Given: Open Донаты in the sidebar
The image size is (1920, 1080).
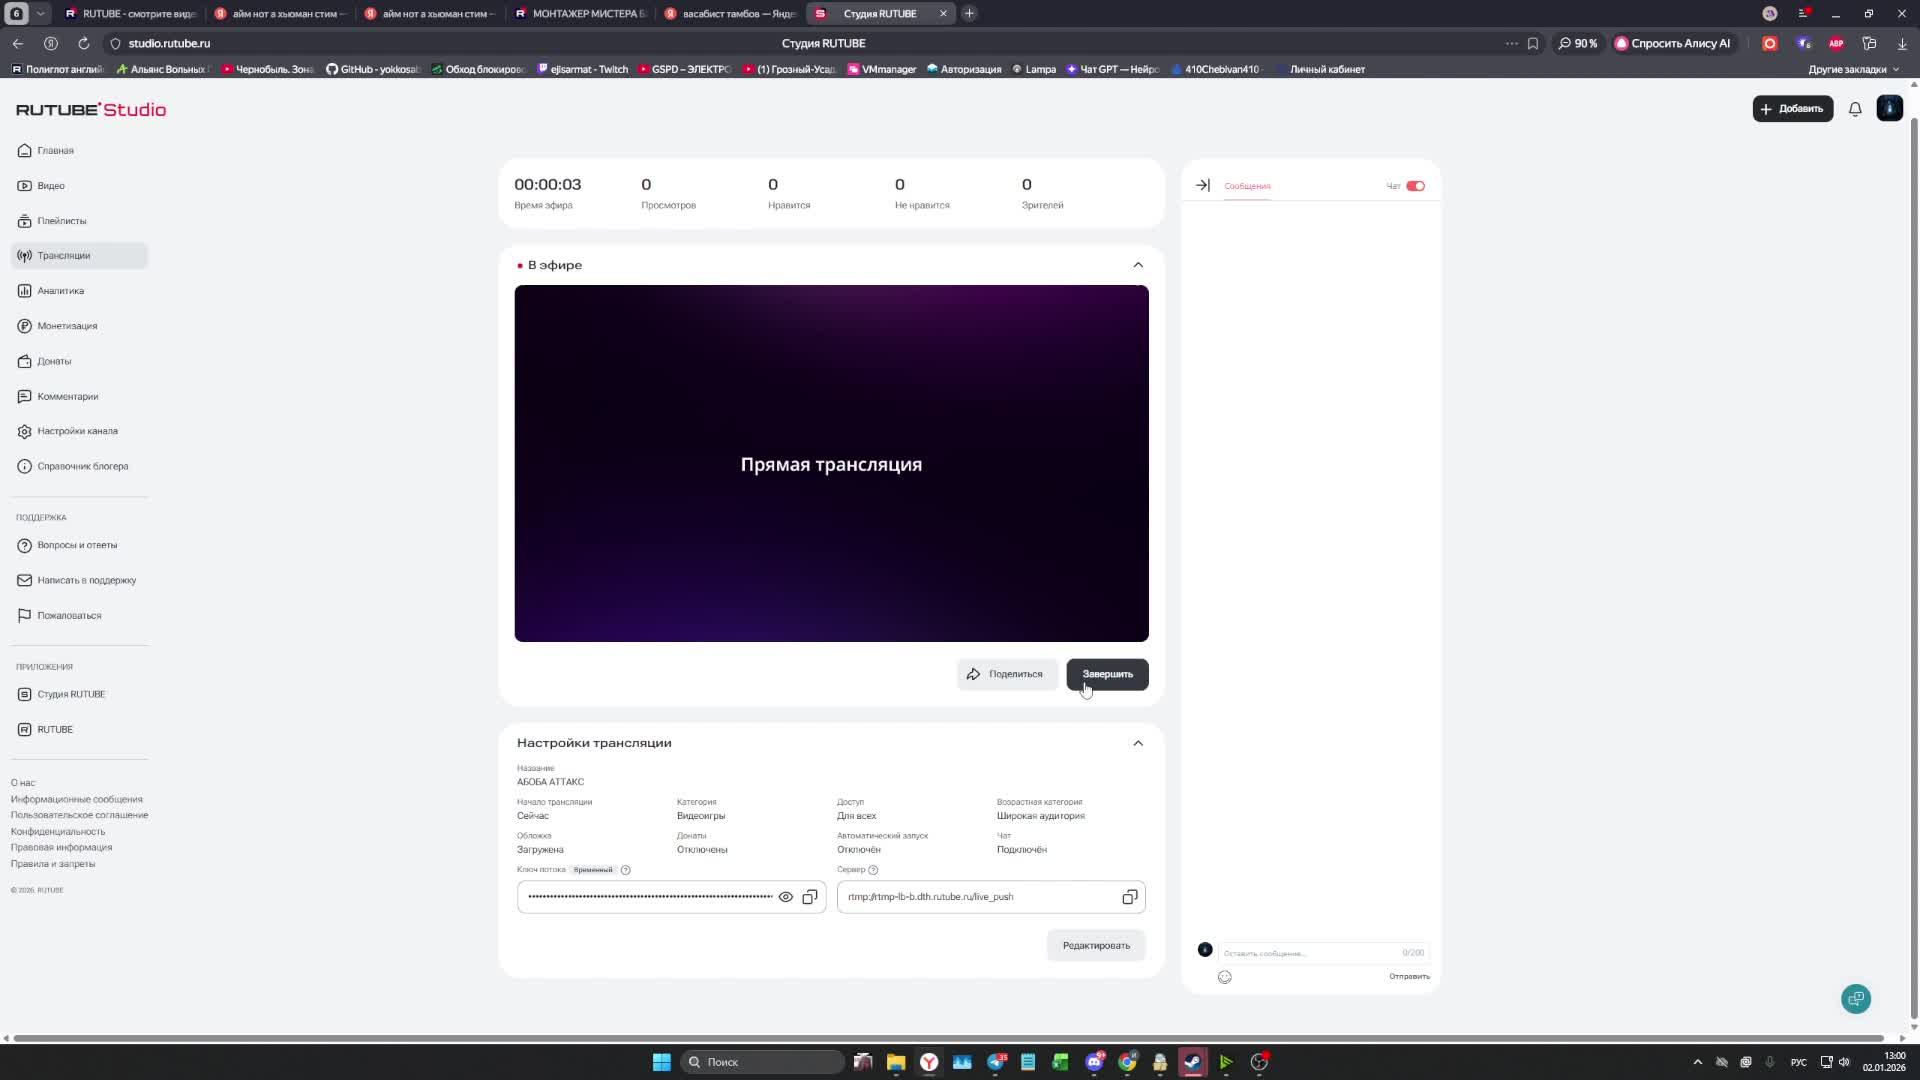Looking at the screenshot, I should click(80, 361).
